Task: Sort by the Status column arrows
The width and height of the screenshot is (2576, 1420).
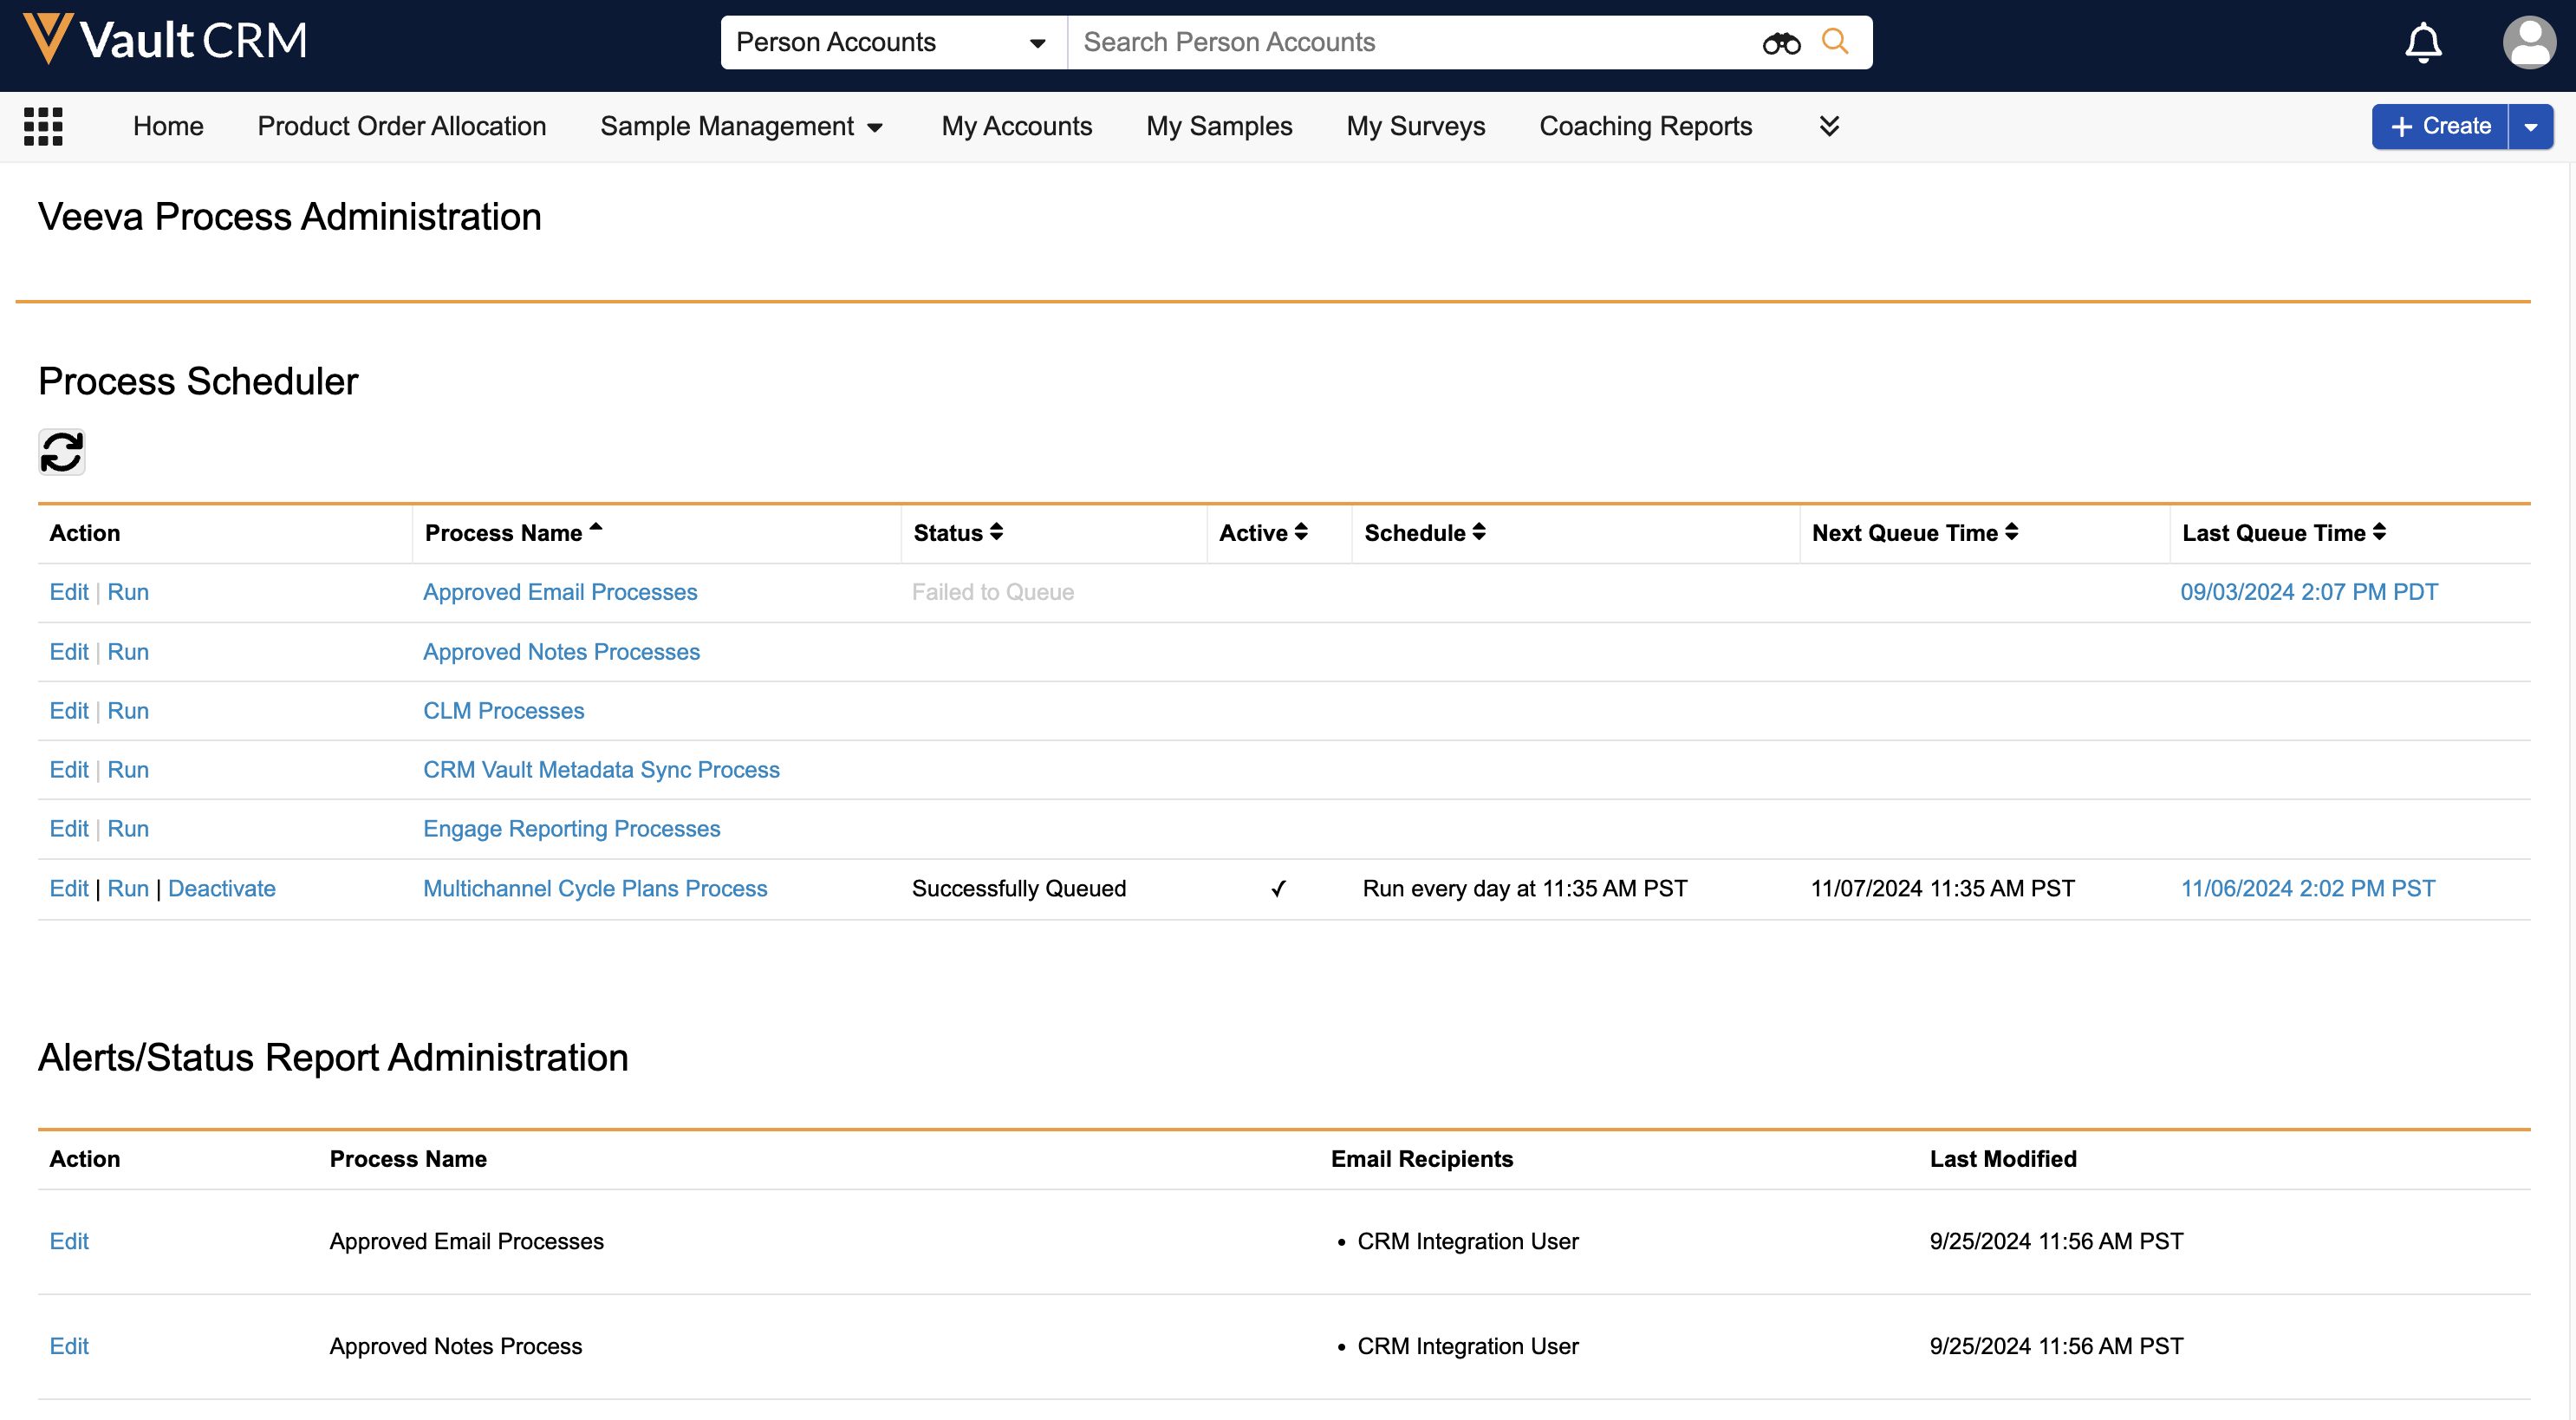Action: (x=996, y=532)
